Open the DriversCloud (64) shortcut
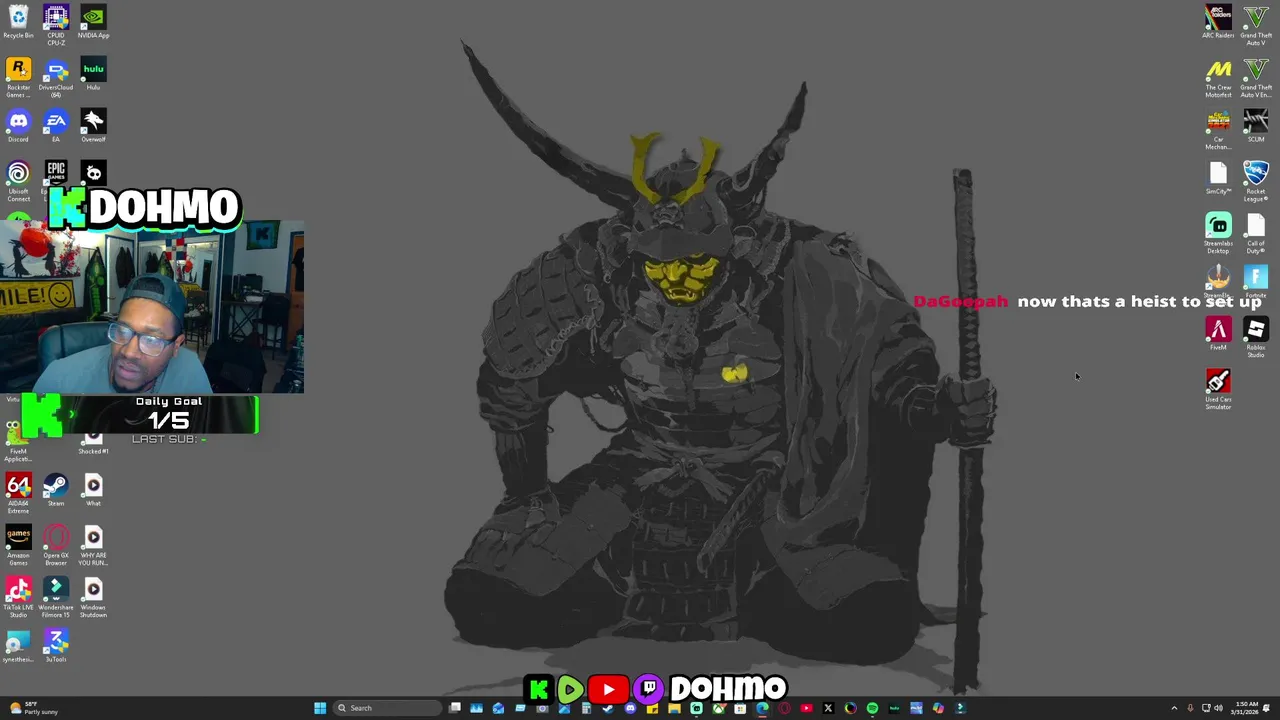Screen dimensions: 1280x720 pyautogui.click(x=56, y=77)
